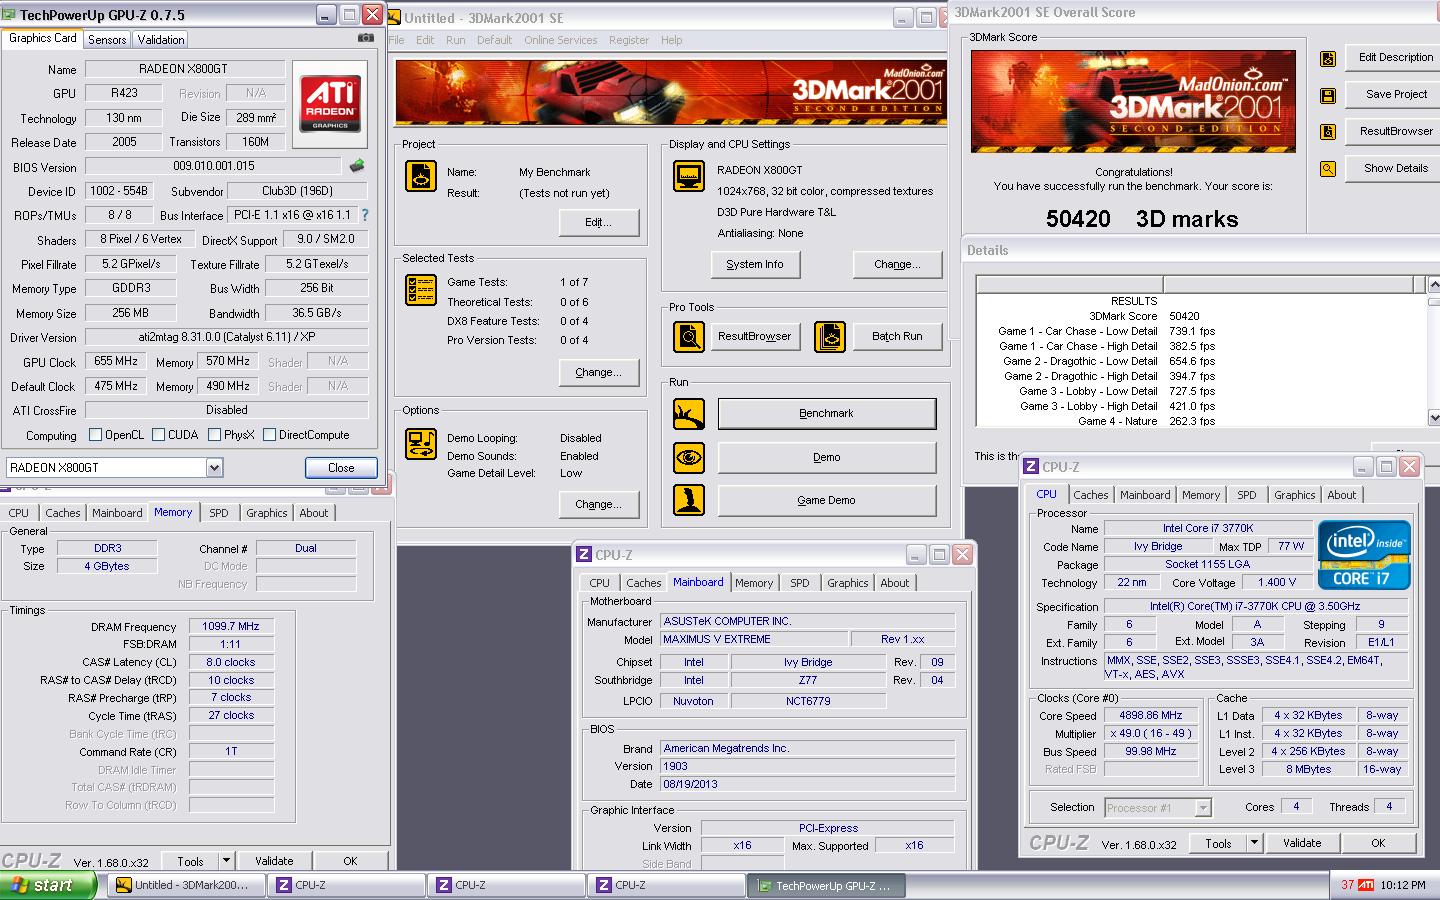This screenshot has width=1440, height=900.
Task: Click the Game Demo joystick icon
Action: pyautogui.click(x=689, y=501)
